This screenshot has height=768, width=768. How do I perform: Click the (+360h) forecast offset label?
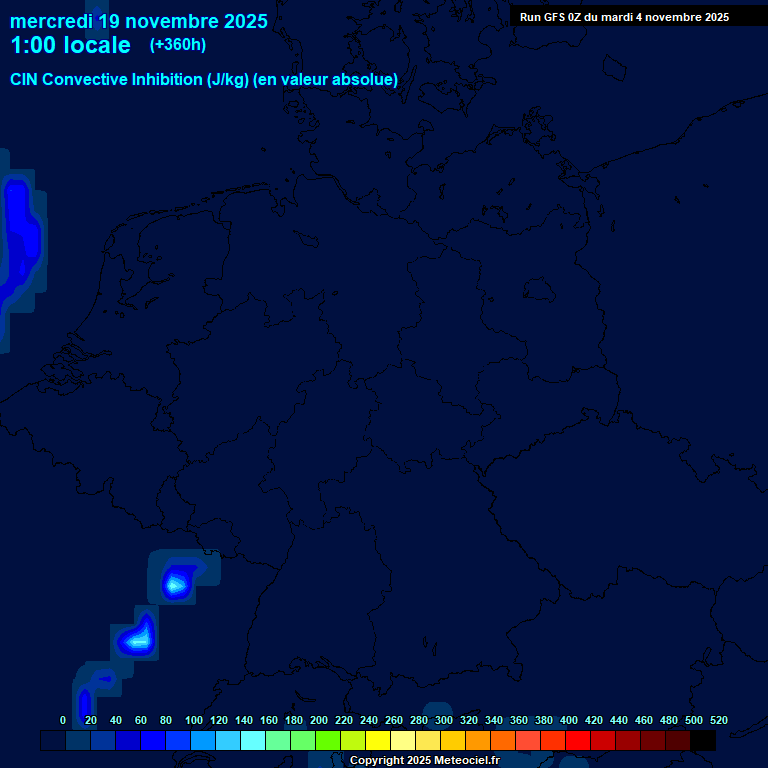pyautogui.click(x=177, y=45)
